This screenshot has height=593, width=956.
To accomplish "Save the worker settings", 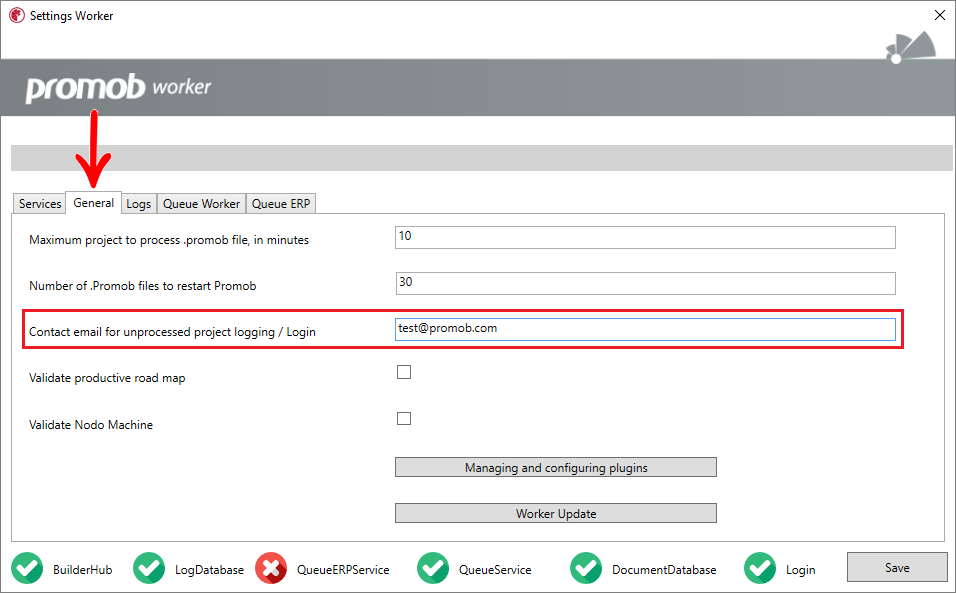I will point(897,567).
